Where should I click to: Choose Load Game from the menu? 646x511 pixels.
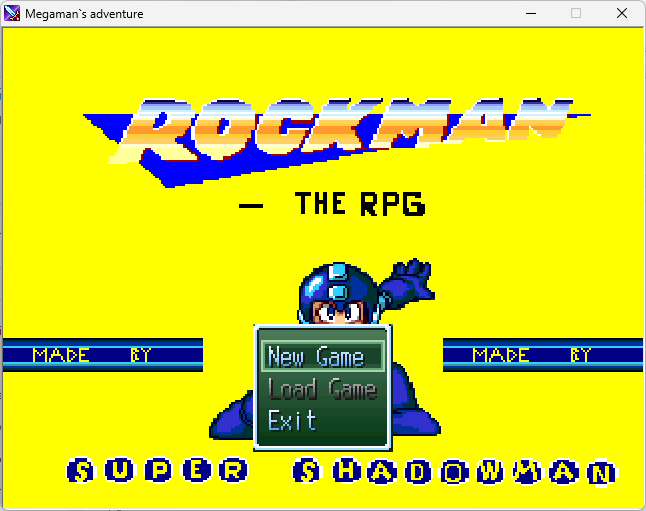tap(323, 389)
